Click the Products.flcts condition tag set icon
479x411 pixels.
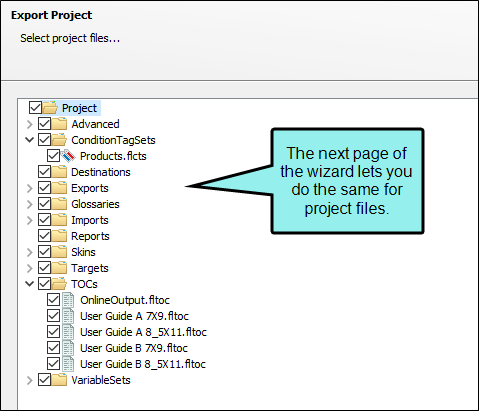(68, 156)
